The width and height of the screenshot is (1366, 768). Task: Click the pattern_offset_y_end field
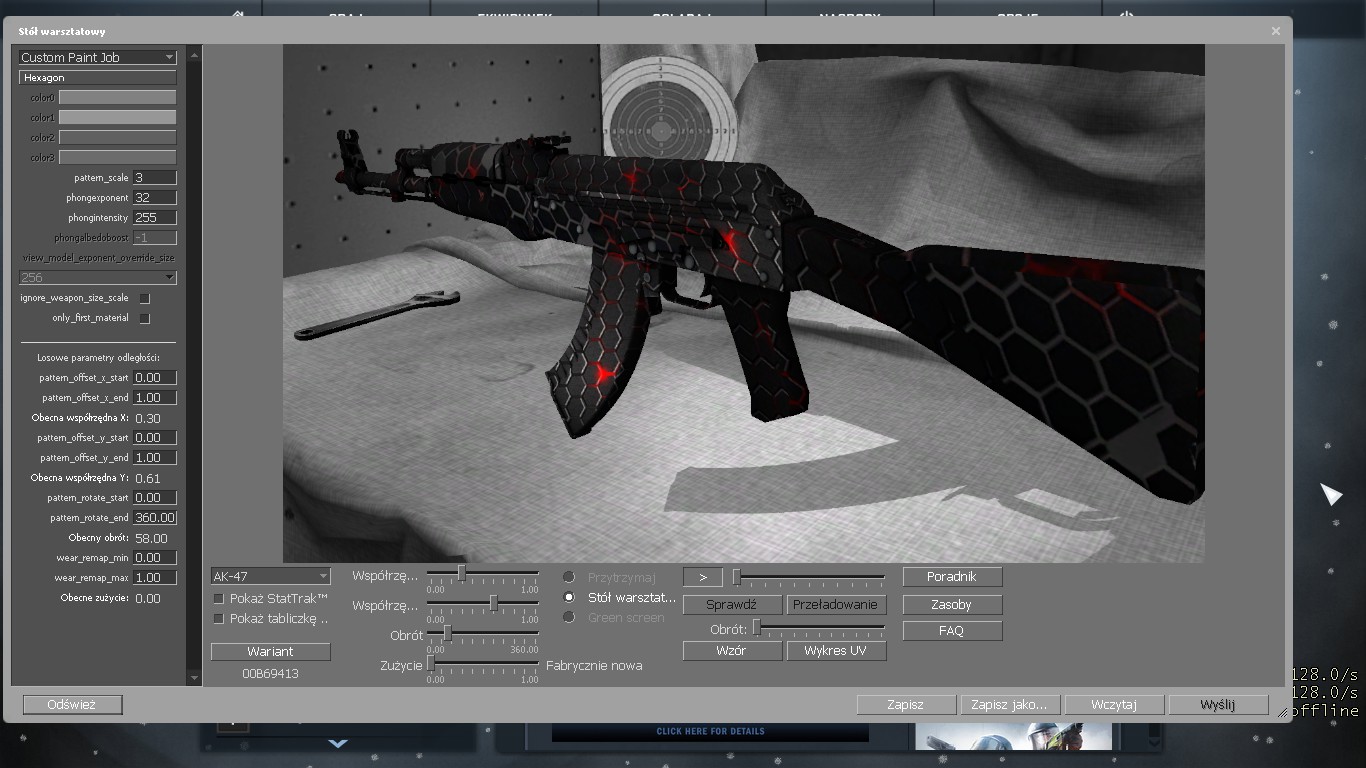tap(155, 457)
